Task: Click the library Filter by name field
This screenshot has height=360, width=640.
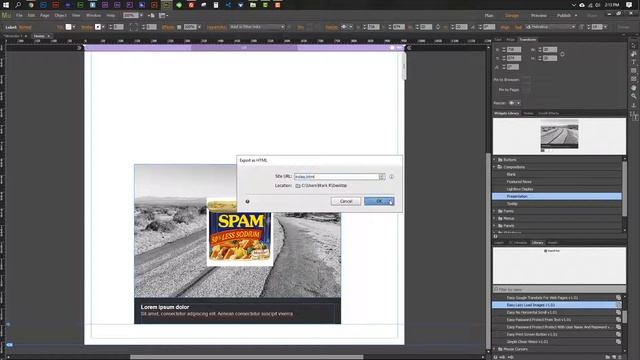Action: point(559,289)
